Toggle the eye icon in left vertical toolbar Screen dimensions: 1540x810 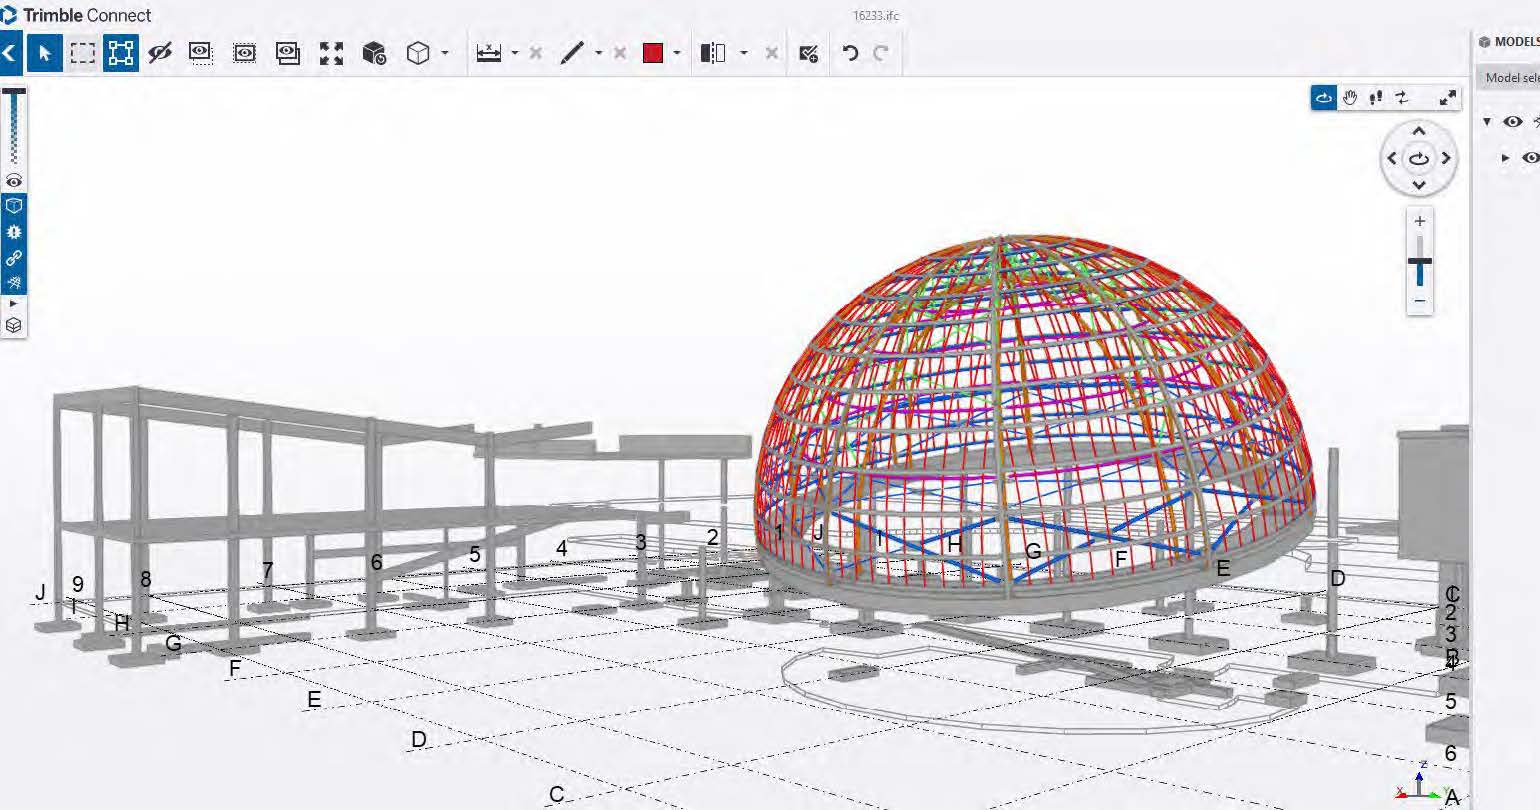click(14, 181)
